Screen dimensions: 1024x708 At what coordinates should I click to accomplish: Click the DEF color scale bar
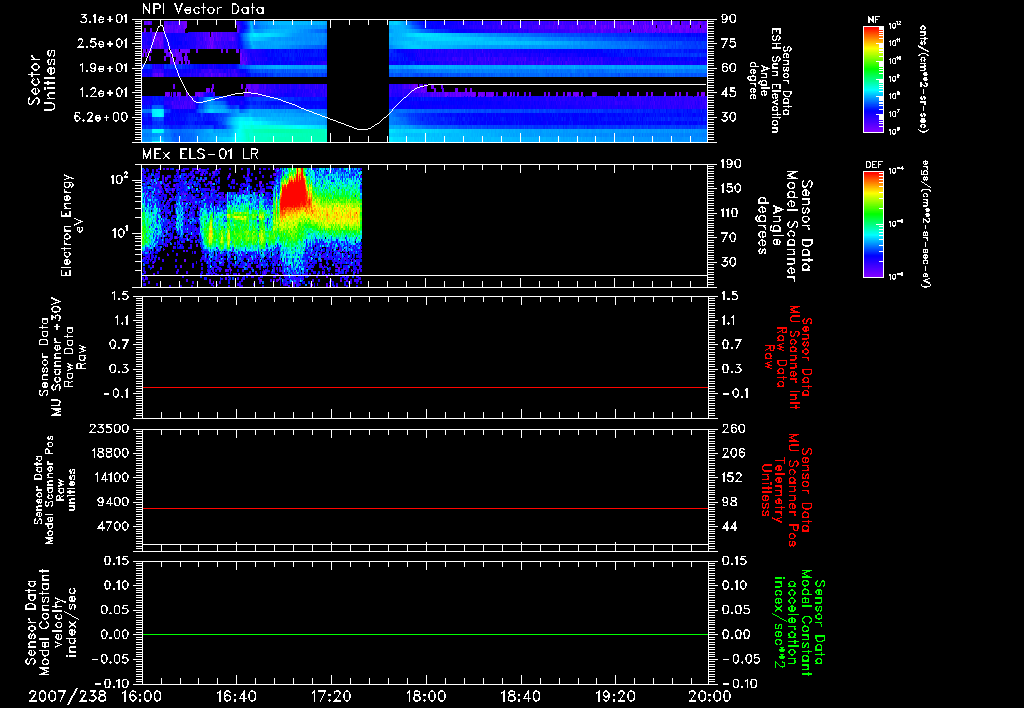click(x=873, y=223)
